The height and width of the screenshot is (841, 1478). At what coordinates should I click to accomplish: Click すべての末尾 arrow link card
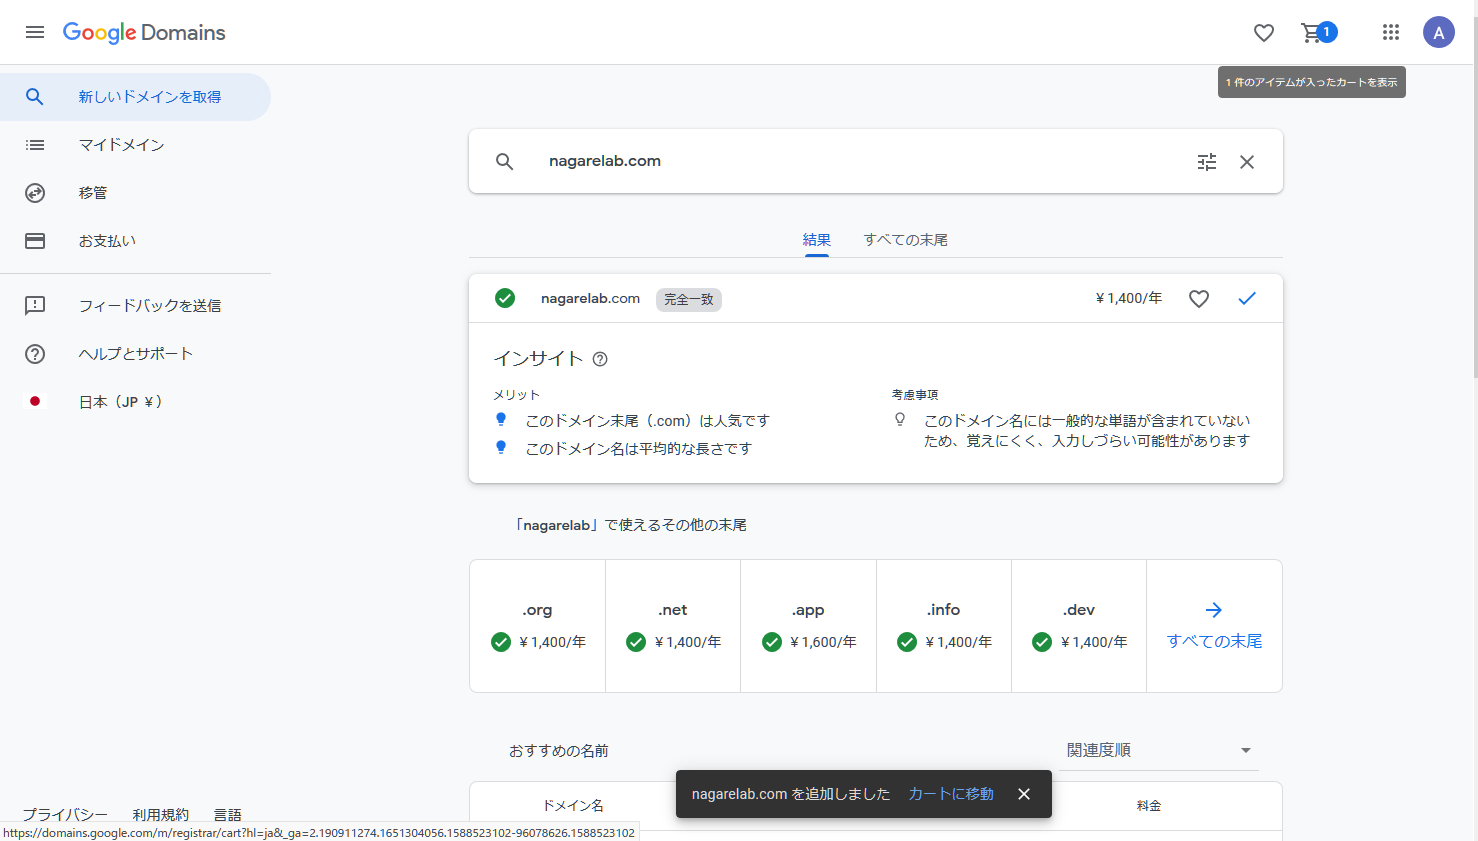tap(1214, 626)
